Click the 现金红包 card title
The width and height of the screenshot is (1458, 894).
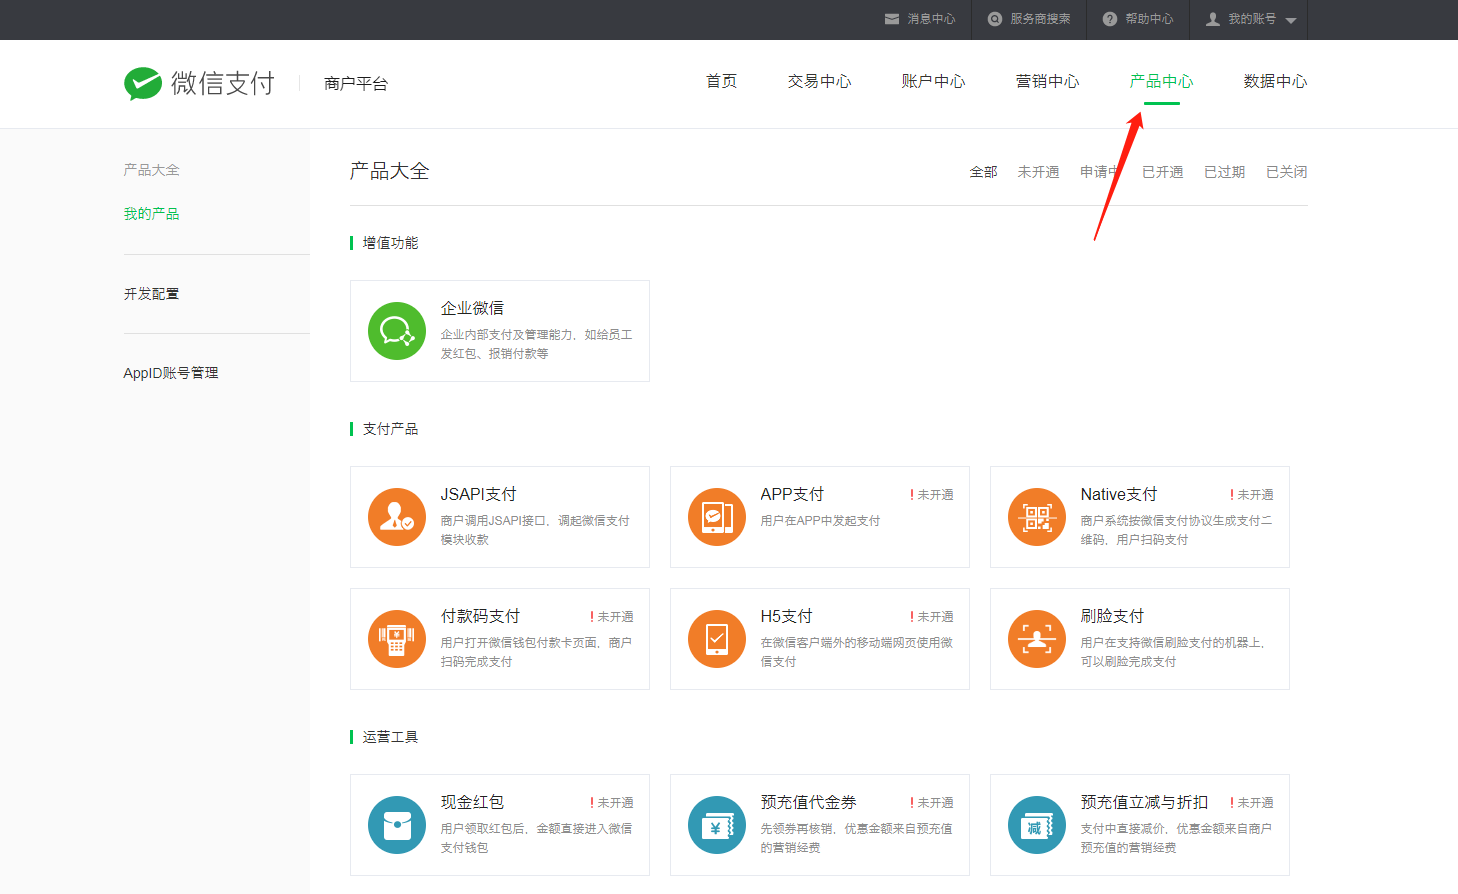tap(472, 802)
